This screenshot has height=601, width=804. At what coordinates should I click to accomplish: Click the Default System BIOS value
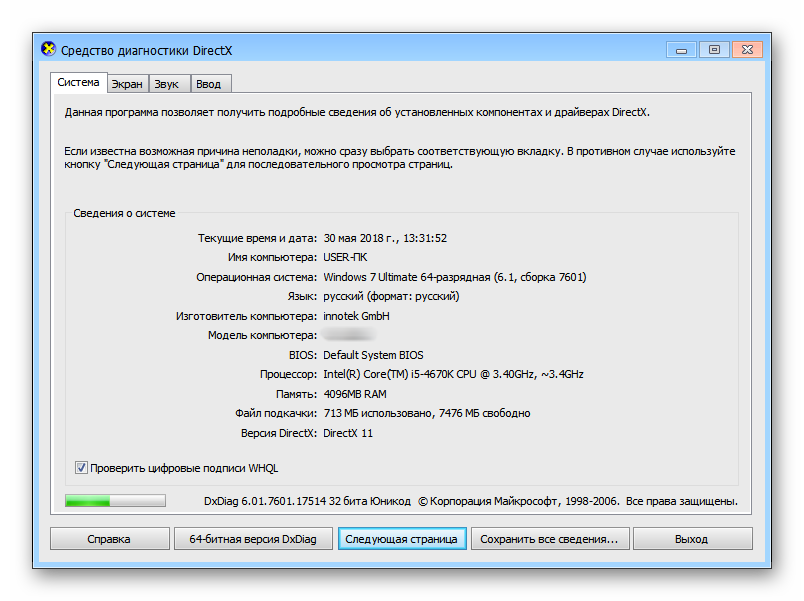373,355
